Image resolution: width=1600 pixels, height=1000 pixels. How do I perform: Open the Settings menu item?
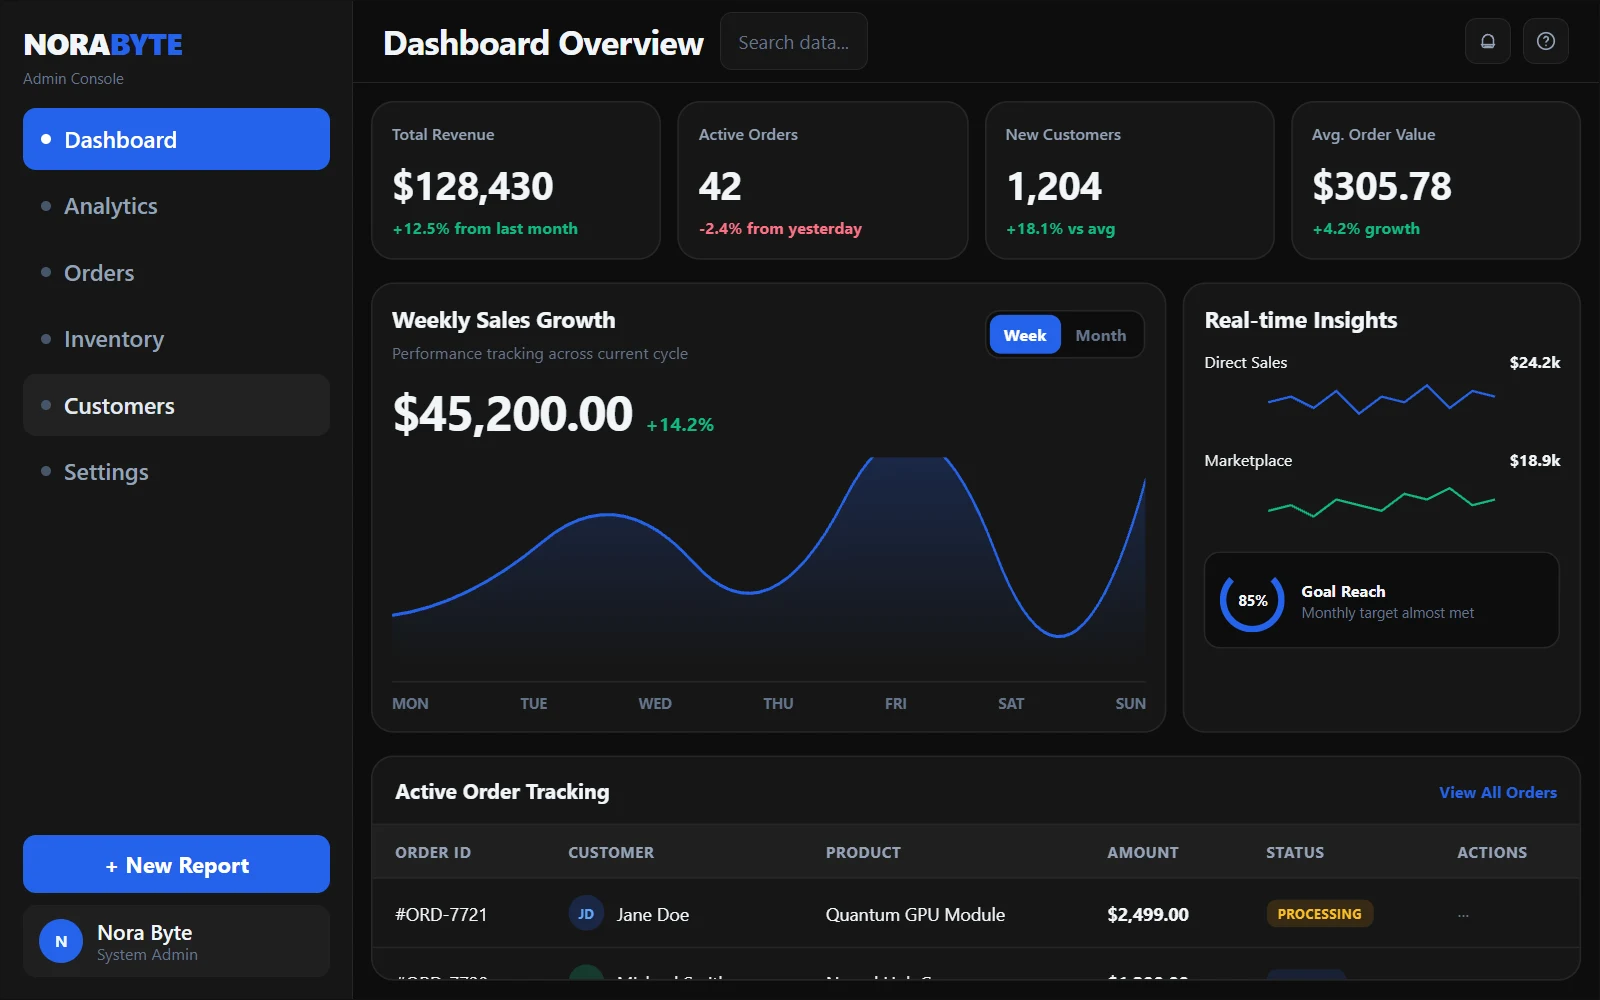(106, 471)
